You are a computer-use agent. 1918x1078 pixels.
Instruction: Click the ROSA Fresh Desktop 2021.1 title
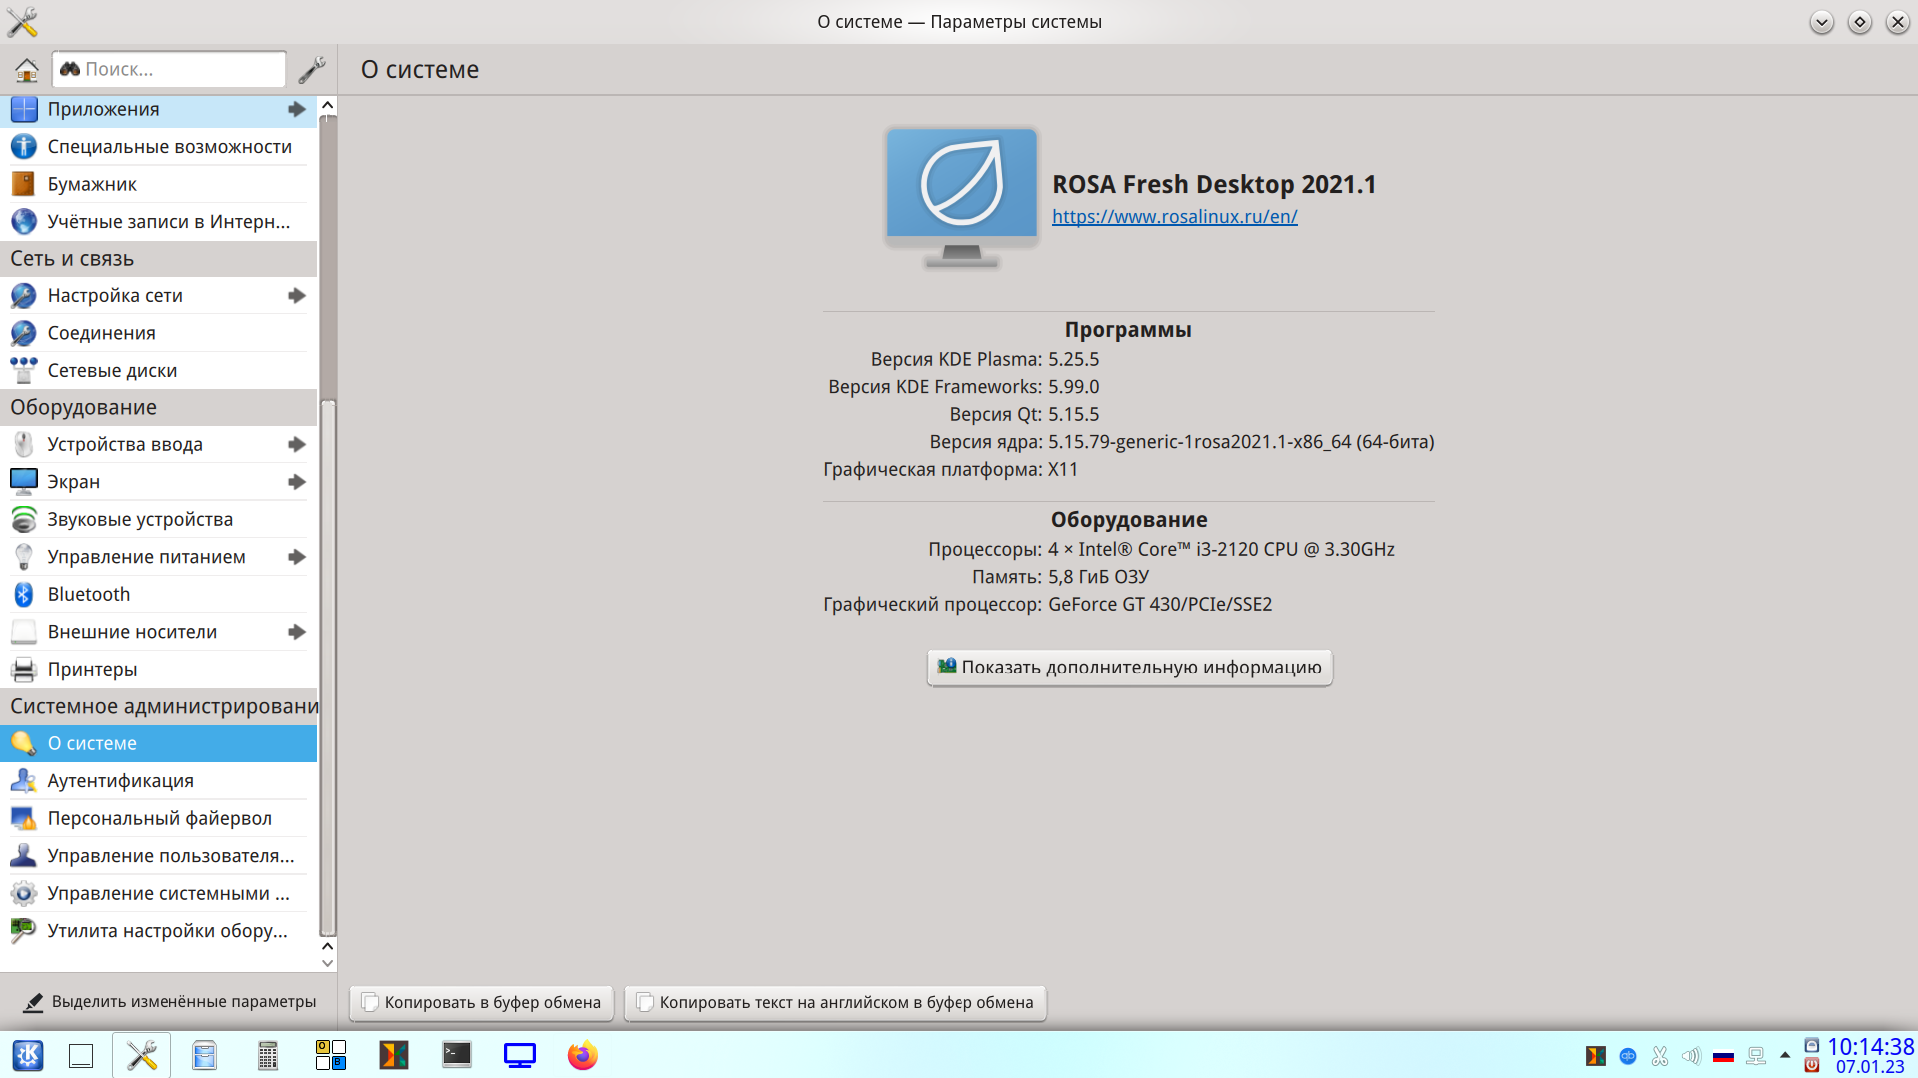pos(1214,185)
